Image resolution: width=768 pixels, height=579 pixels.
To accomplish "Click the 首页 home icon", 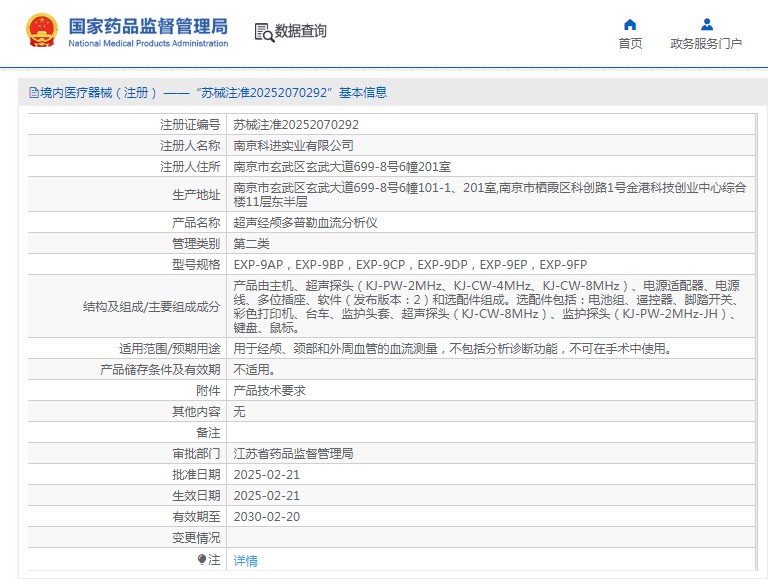I will tap(630, 24).
